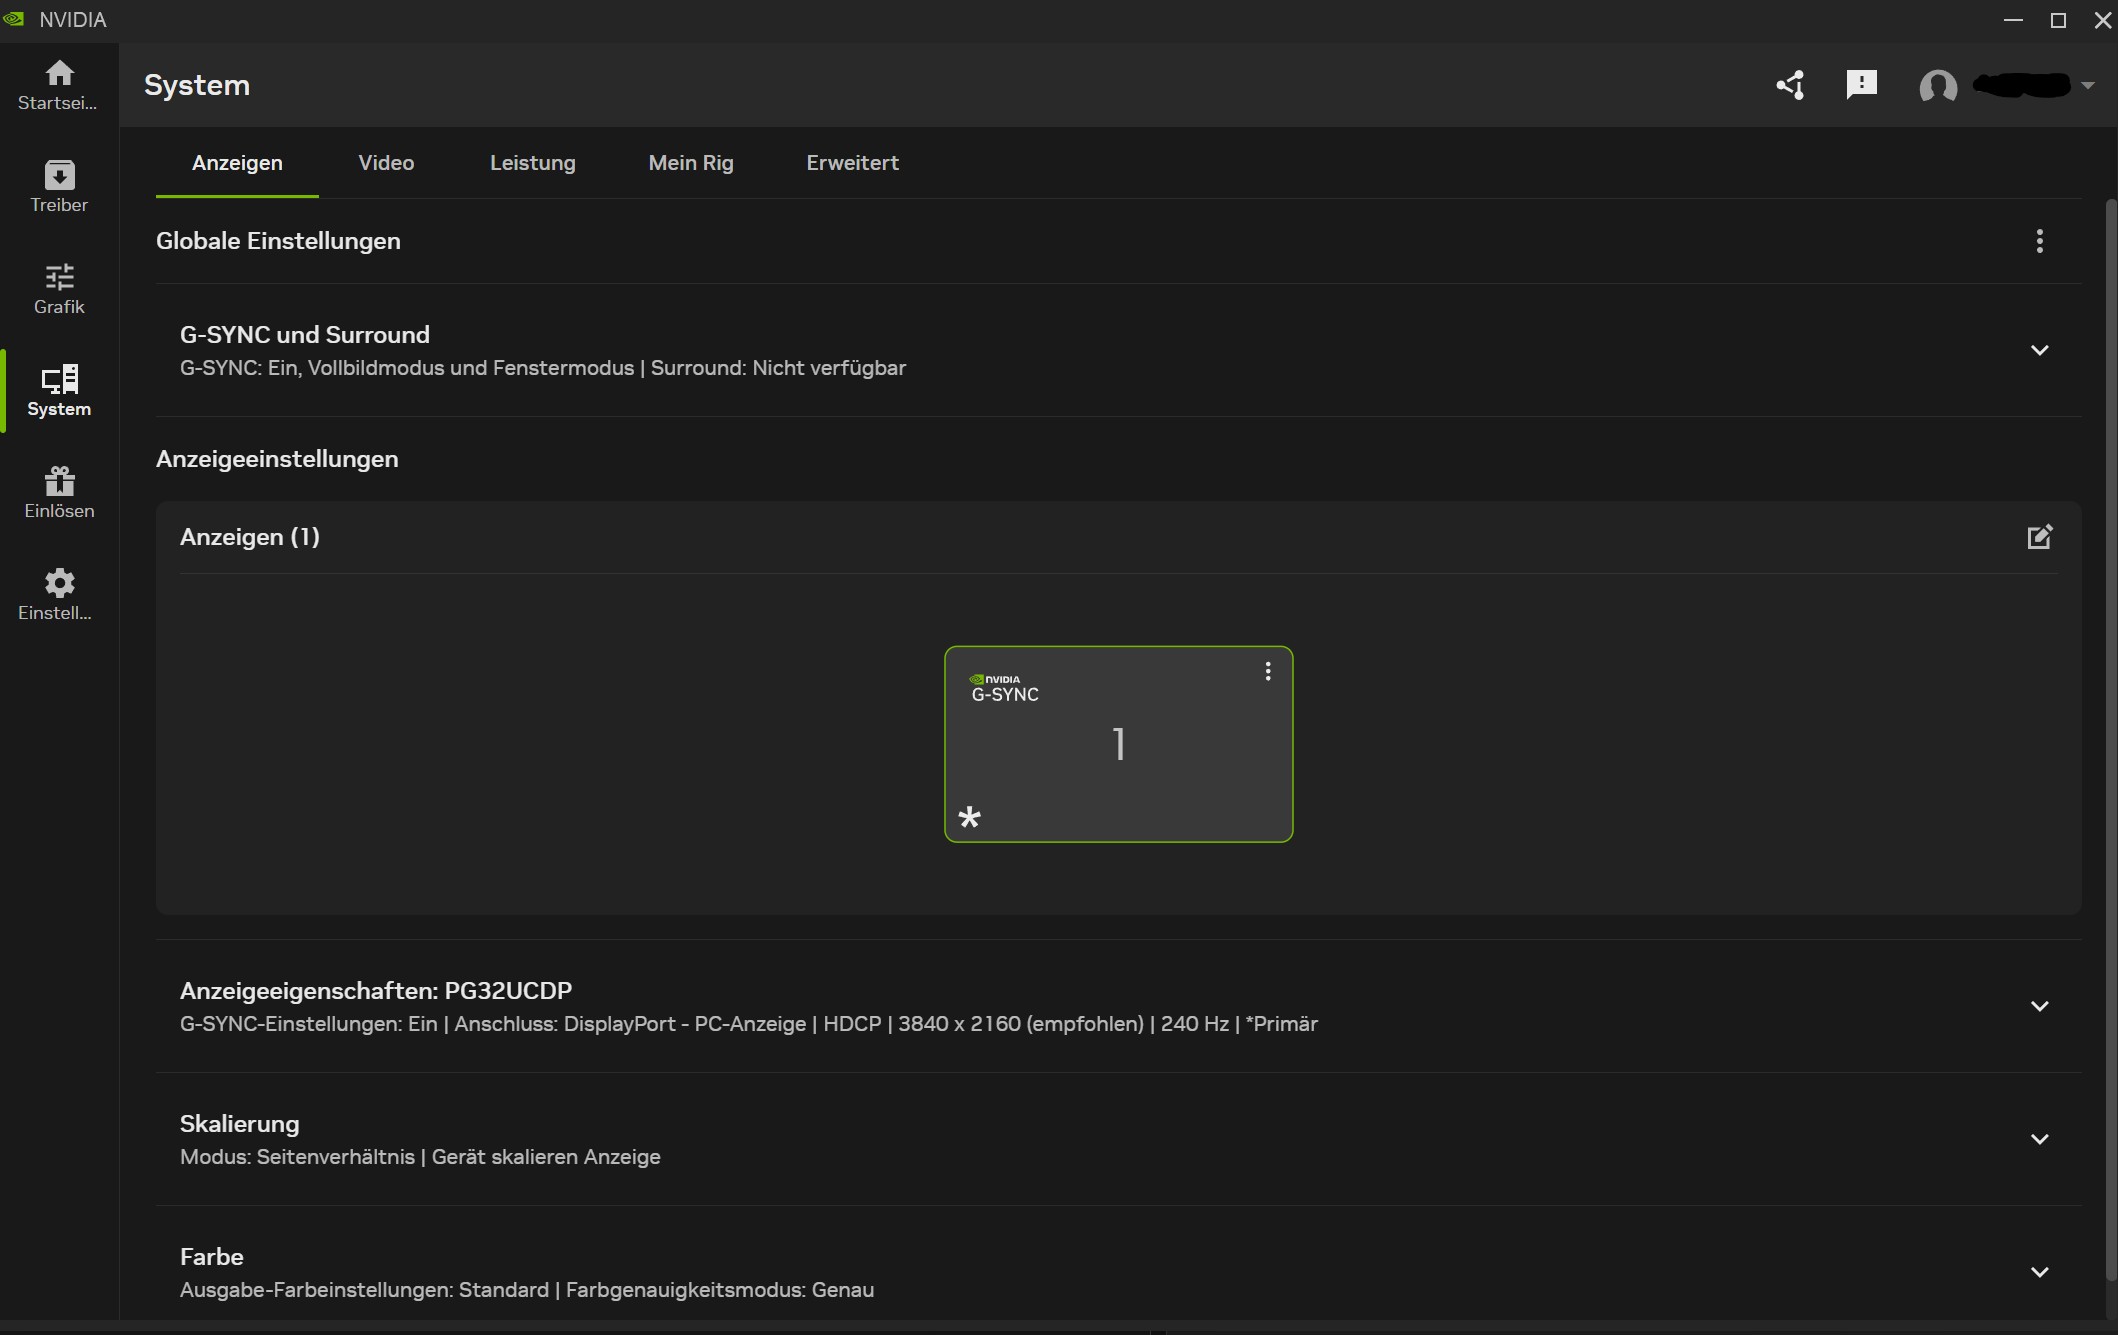
Task: Open three-dot menu on display 1 tile
Action: point(1267,671)
